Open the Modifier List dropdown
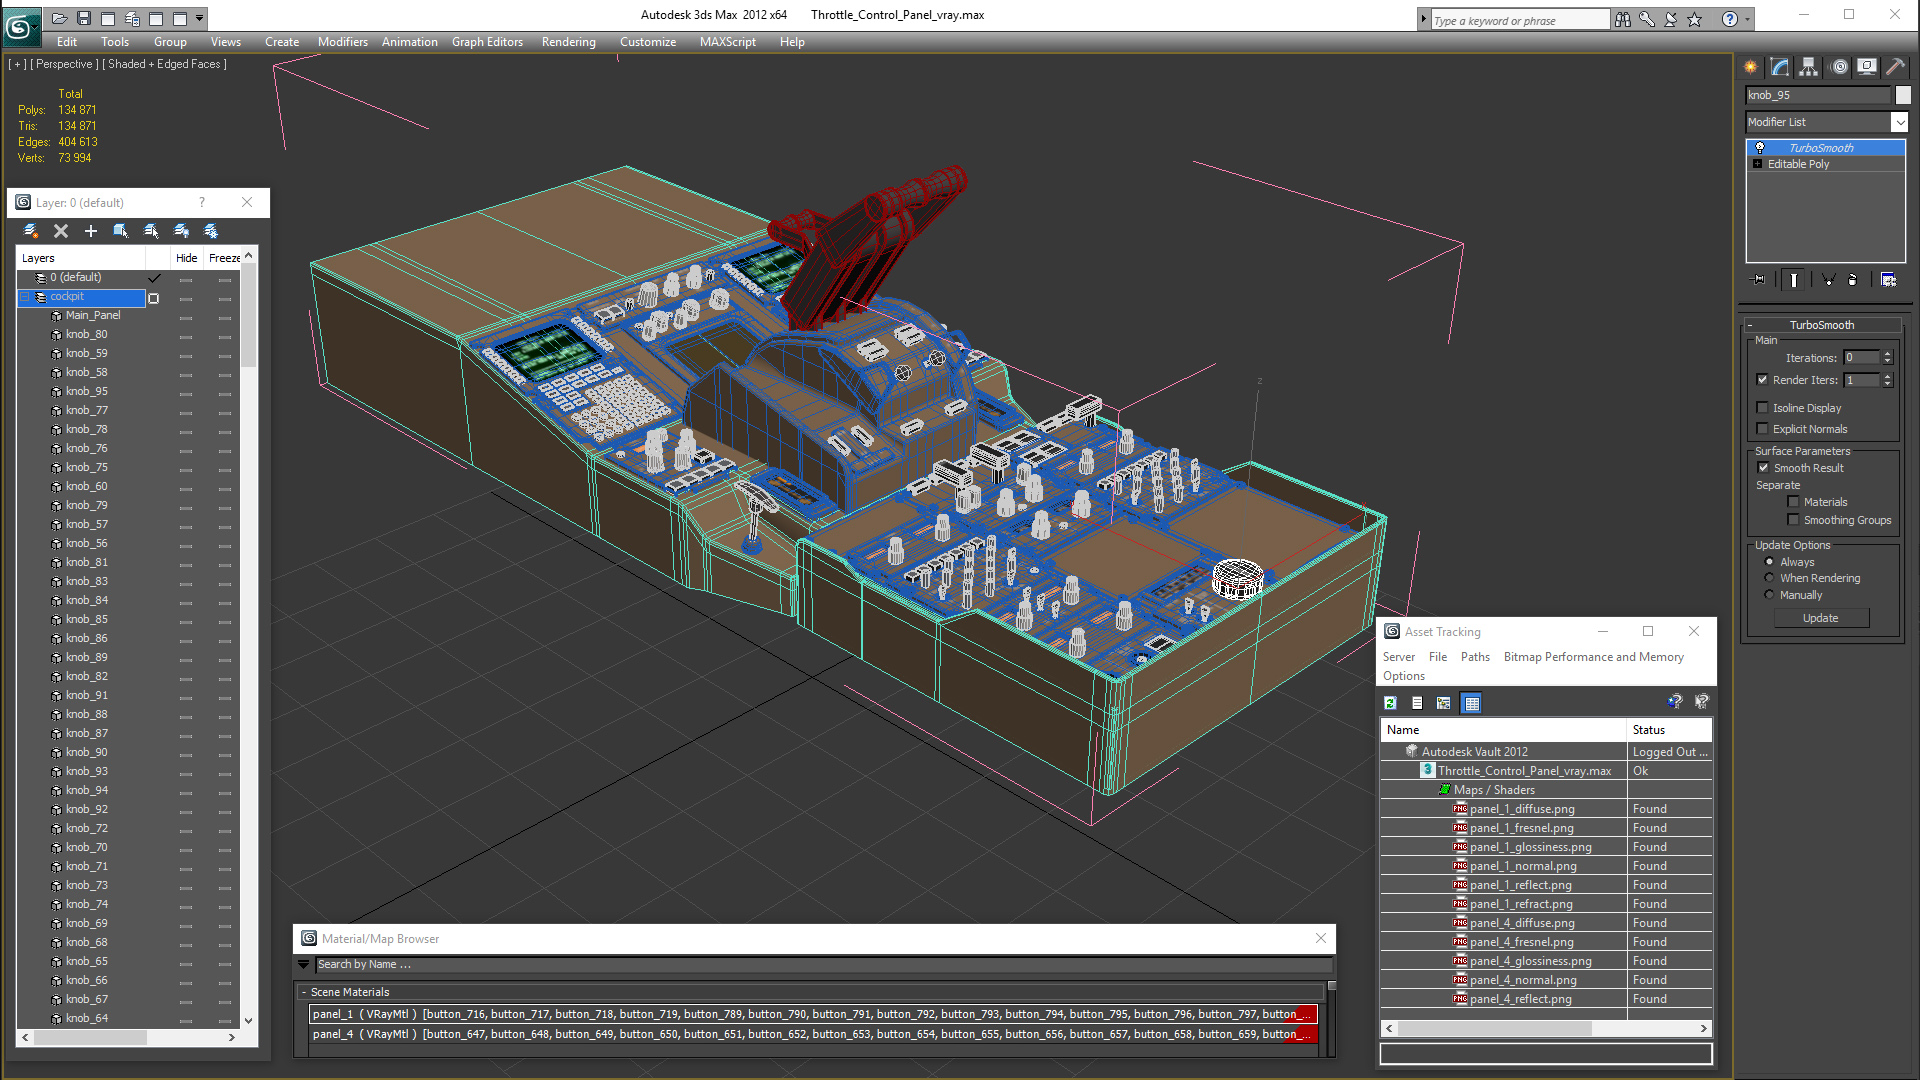1920x1080 pixels. pyautogui.click(x=1899, y=122)
